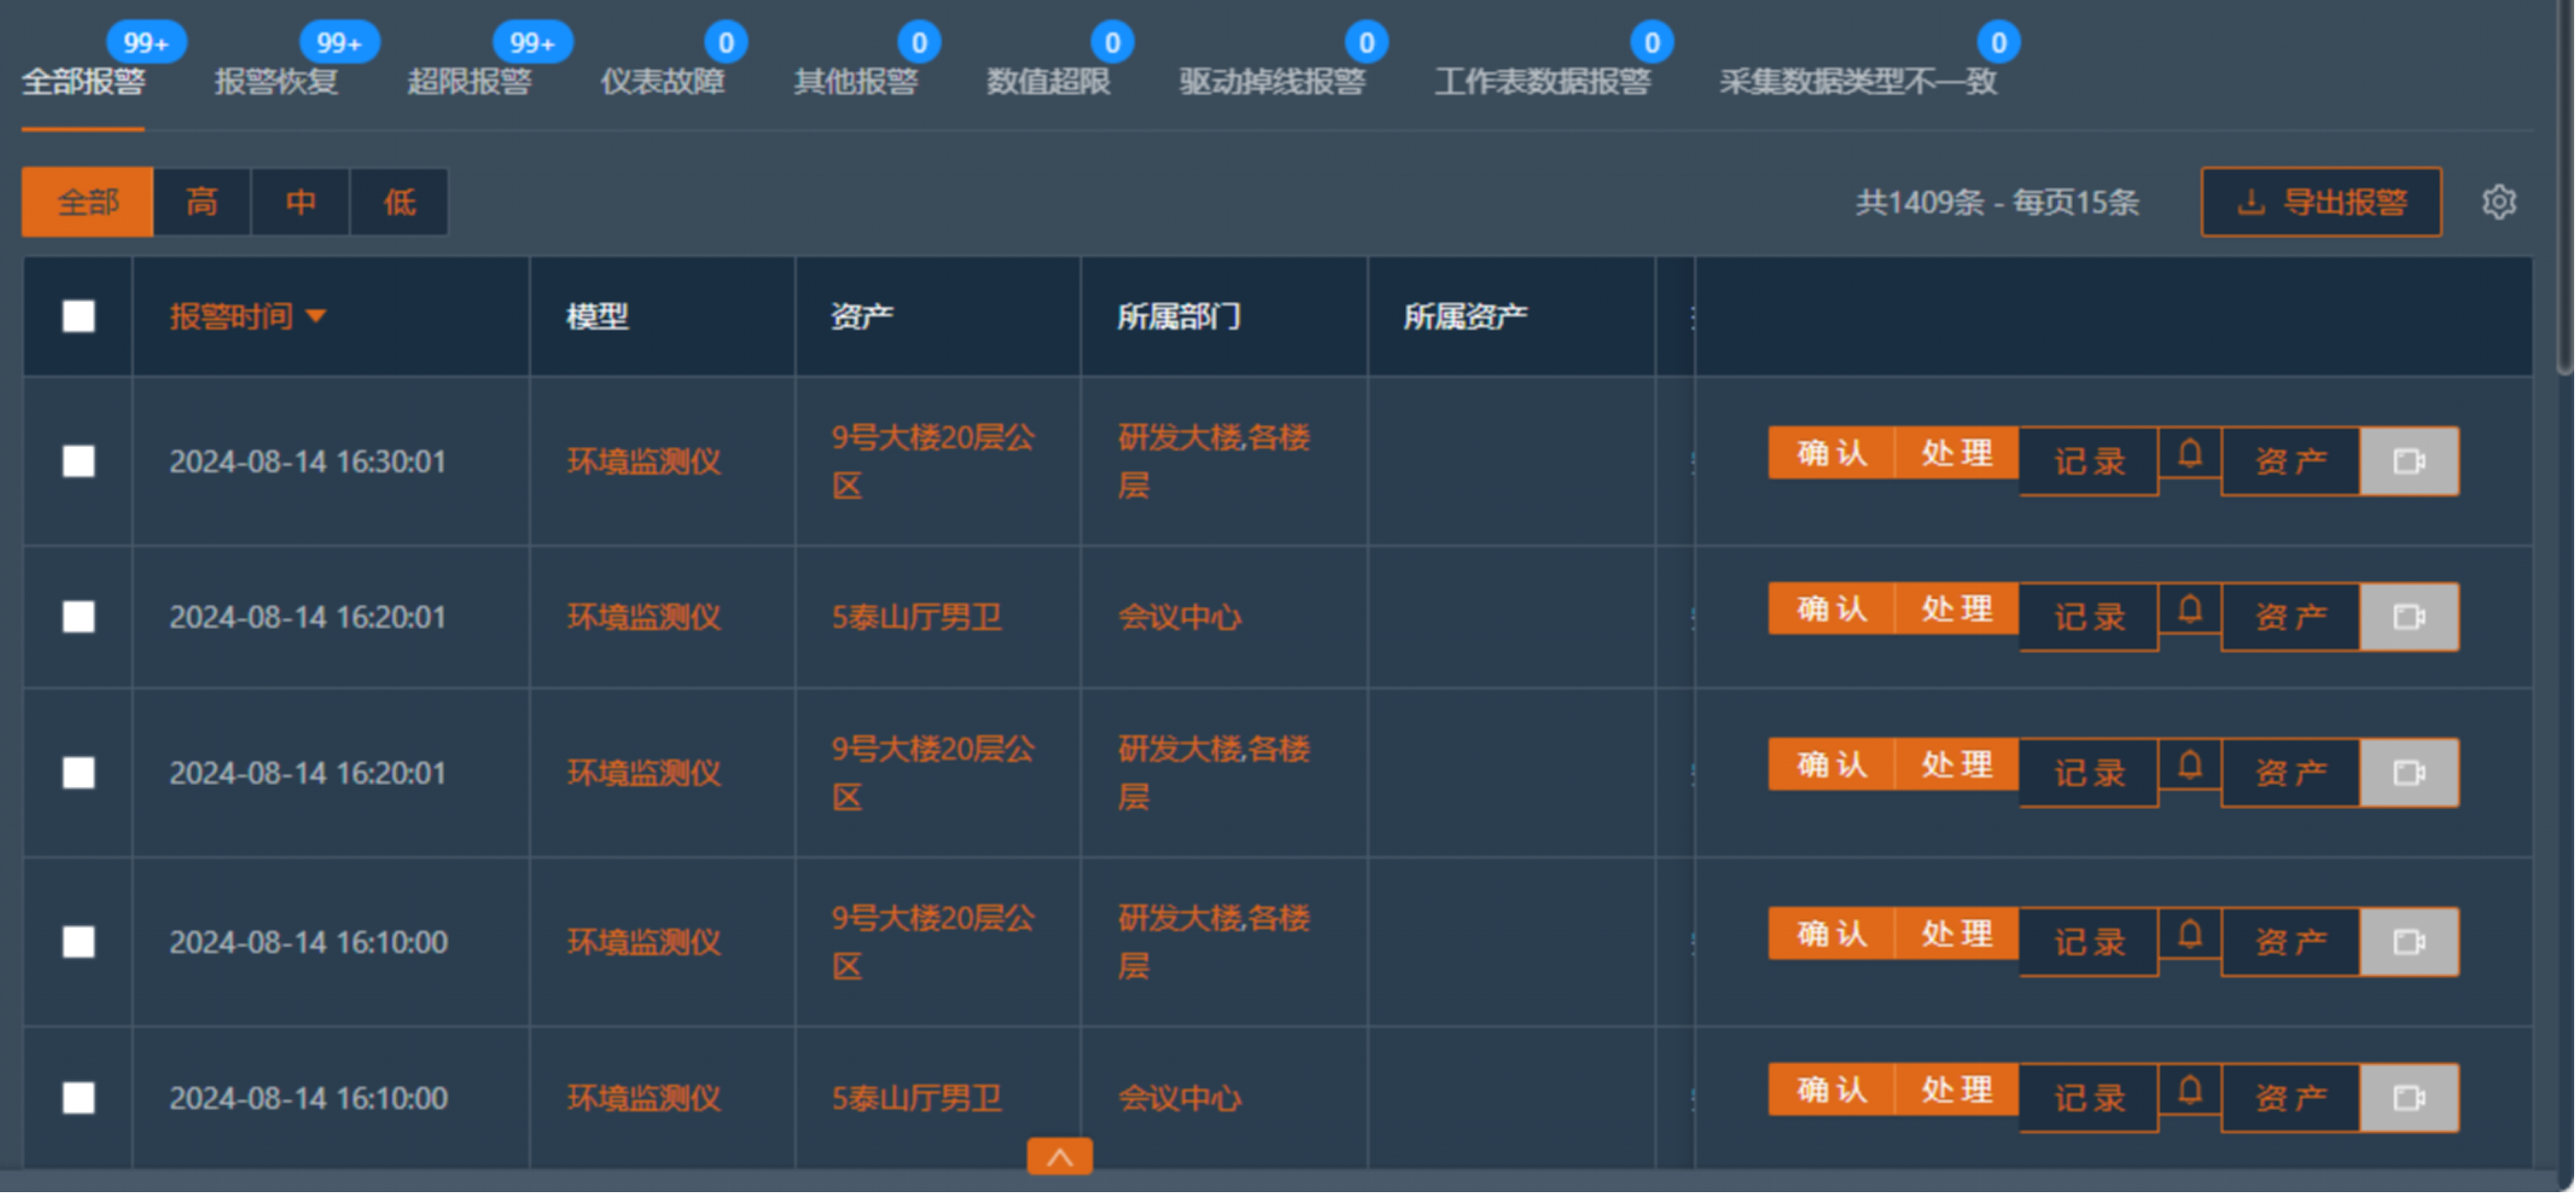Click the notification bell icon in the first alarm row
The width and height of the screenshot is (2576, 1194).
2189,461
